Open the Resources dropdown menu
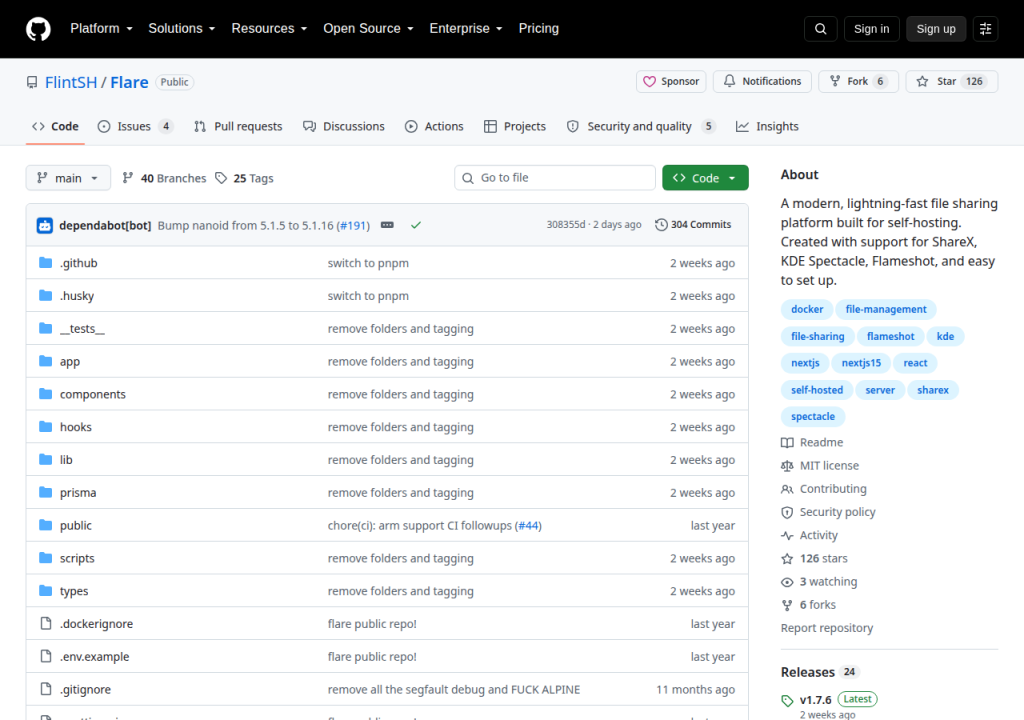 pyautogui.click(x=269, y=28)
